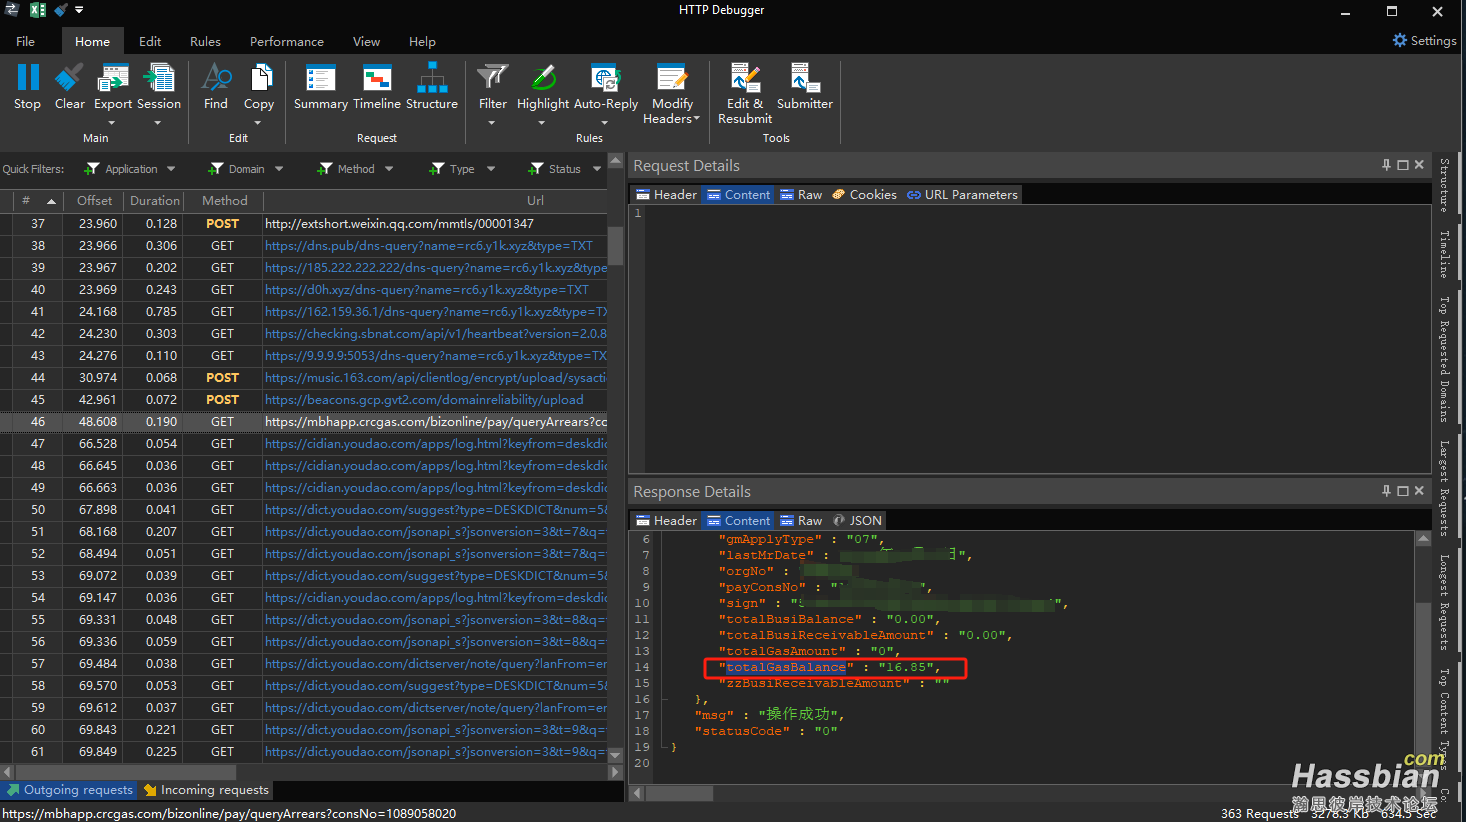Image resolution: width=1466 pixels, height=822 pixels.
Task: Select request row 44 music.163.com
Action: tap(304, 378)
